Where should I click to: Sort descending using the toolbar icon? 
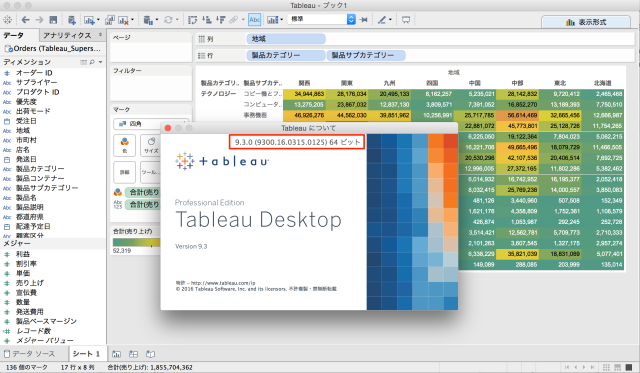coord(221,20)
